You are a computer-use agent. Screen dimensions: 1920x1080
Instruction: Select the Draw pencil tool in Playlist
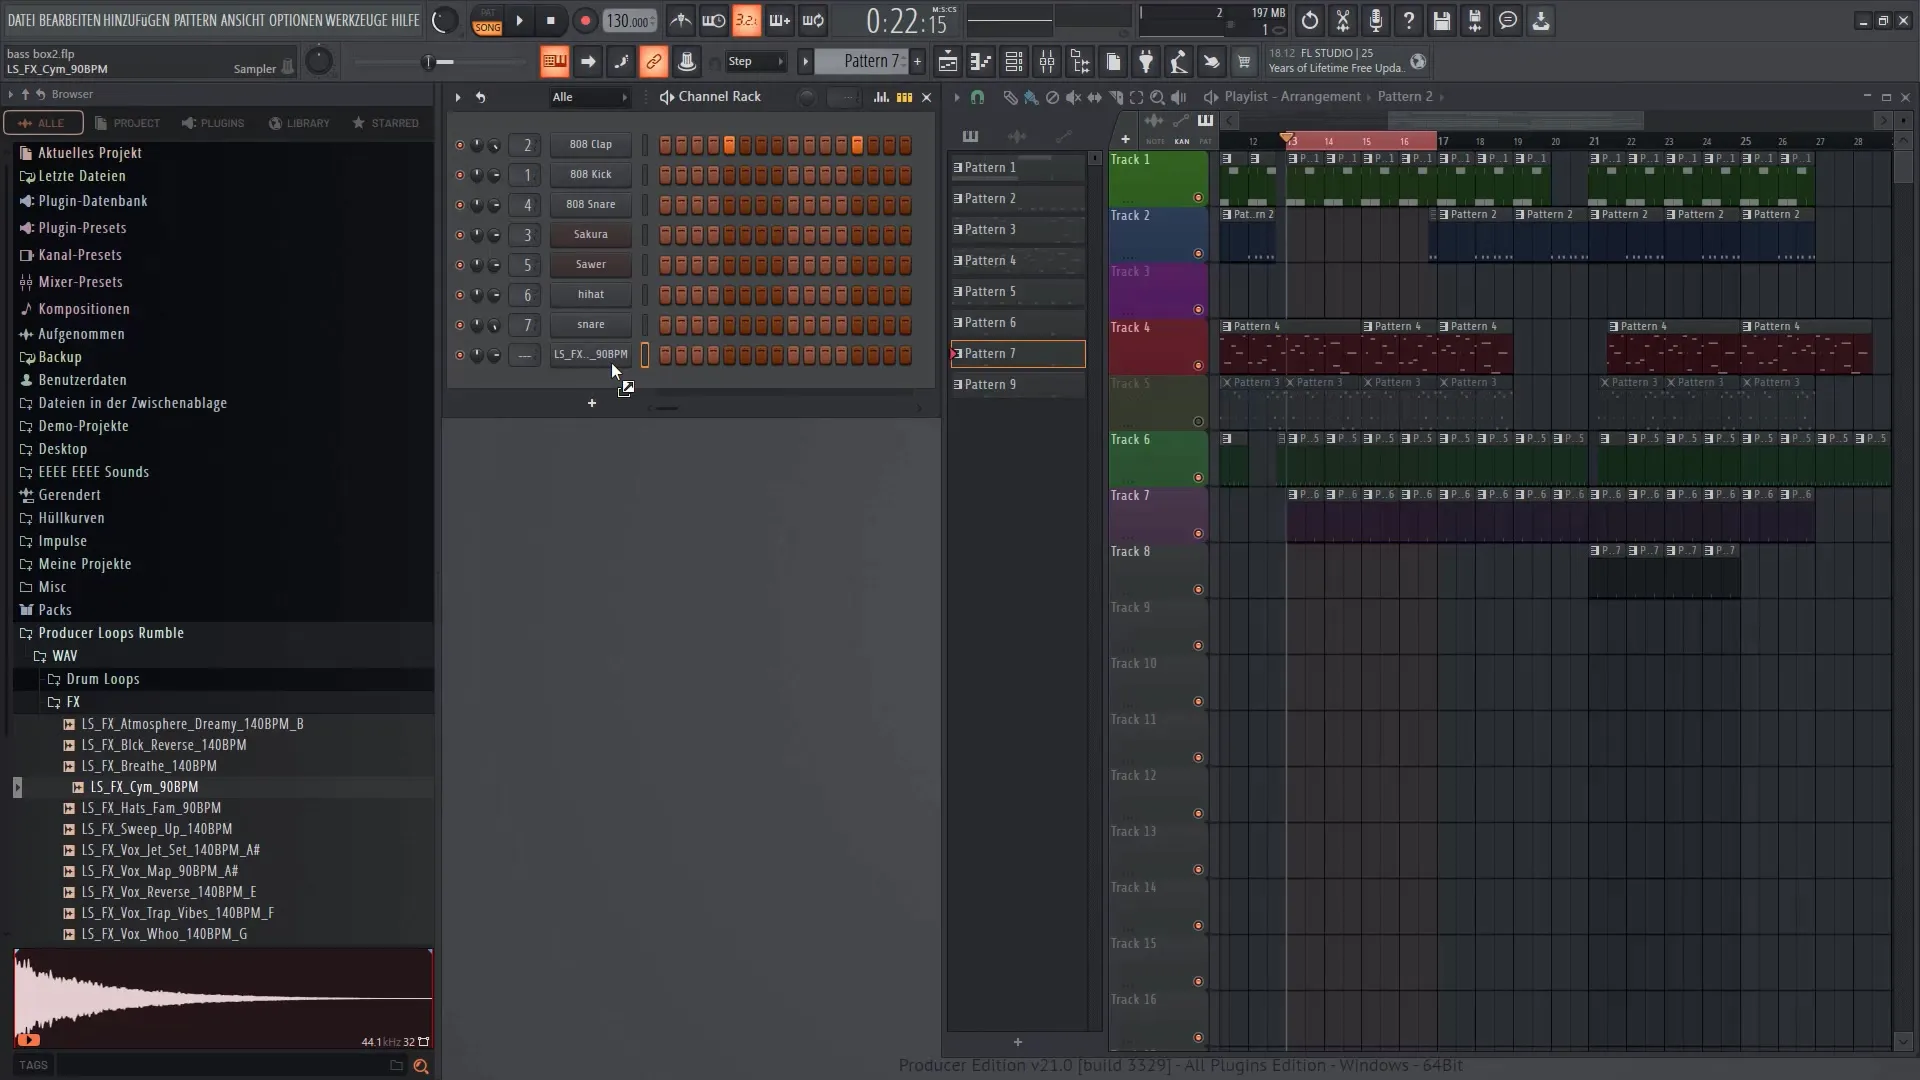1010,97
